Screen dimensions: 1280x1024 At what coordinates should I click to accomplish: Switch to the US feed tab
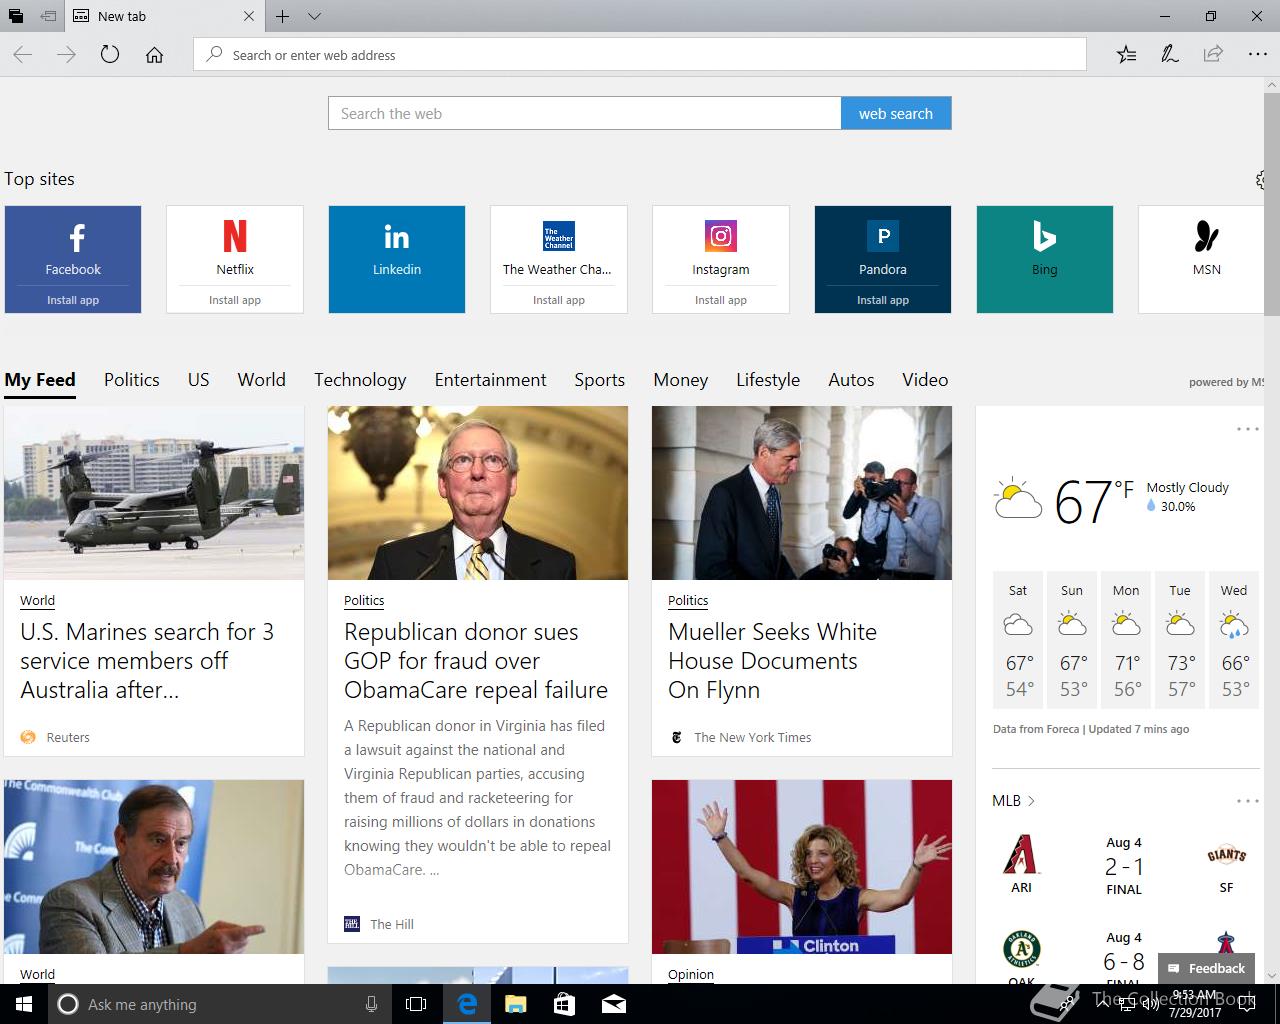(x=199, y=380)
